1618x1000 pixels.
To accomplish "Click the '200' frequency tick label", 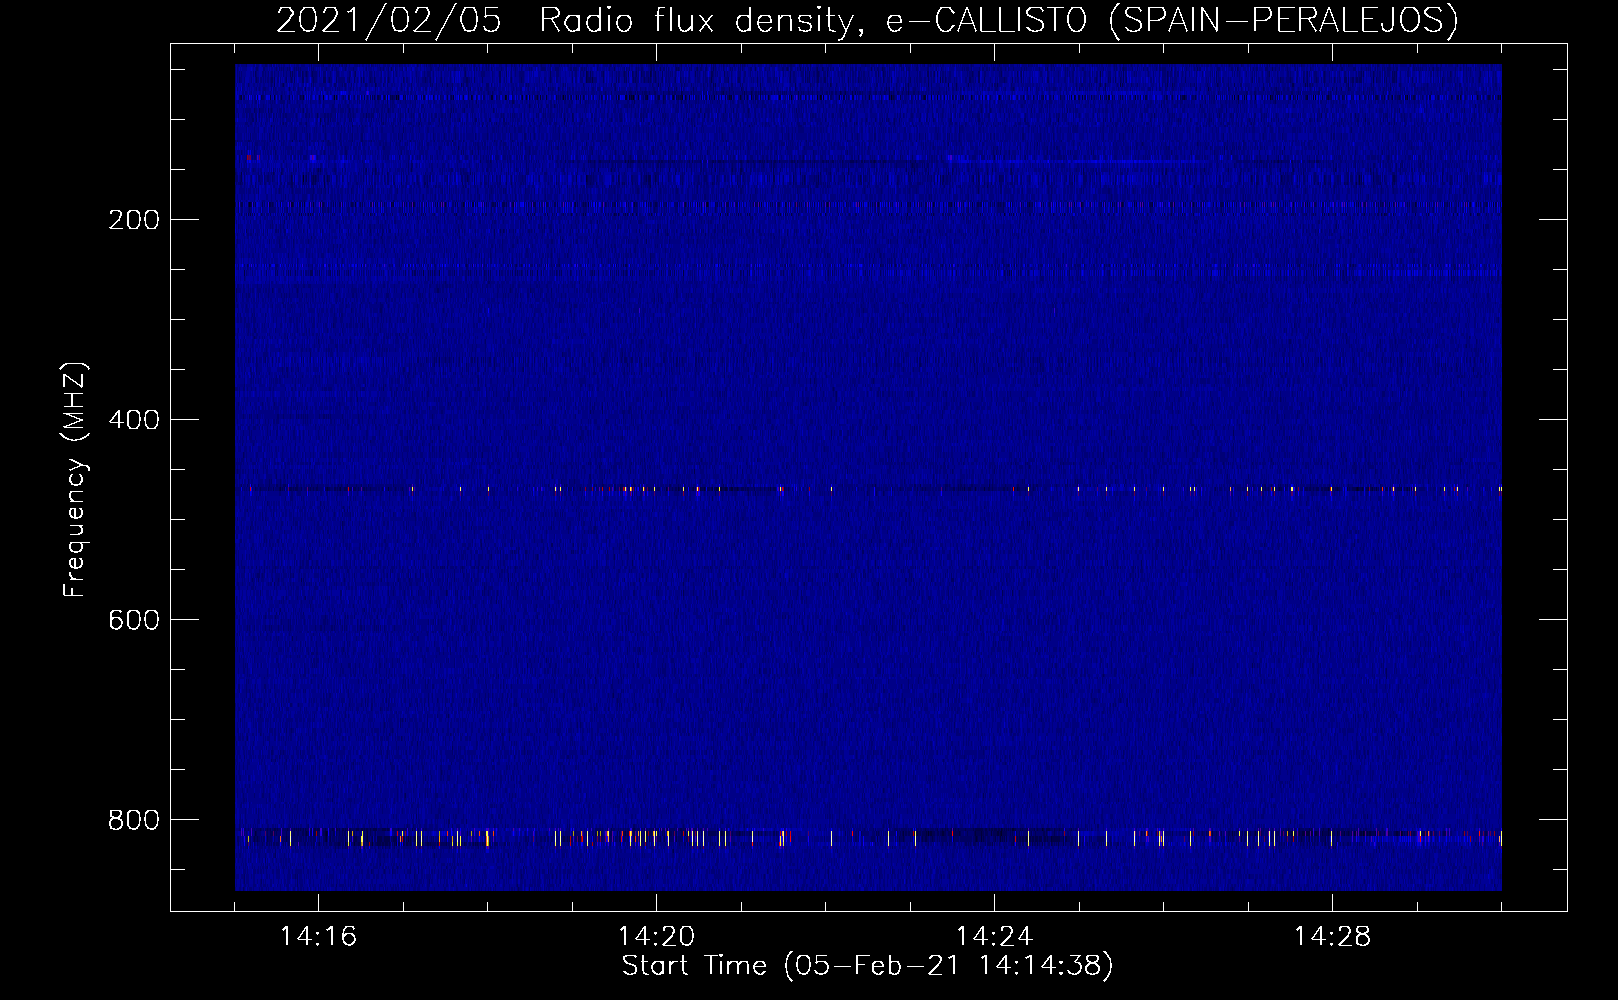I will click(134, 220).
